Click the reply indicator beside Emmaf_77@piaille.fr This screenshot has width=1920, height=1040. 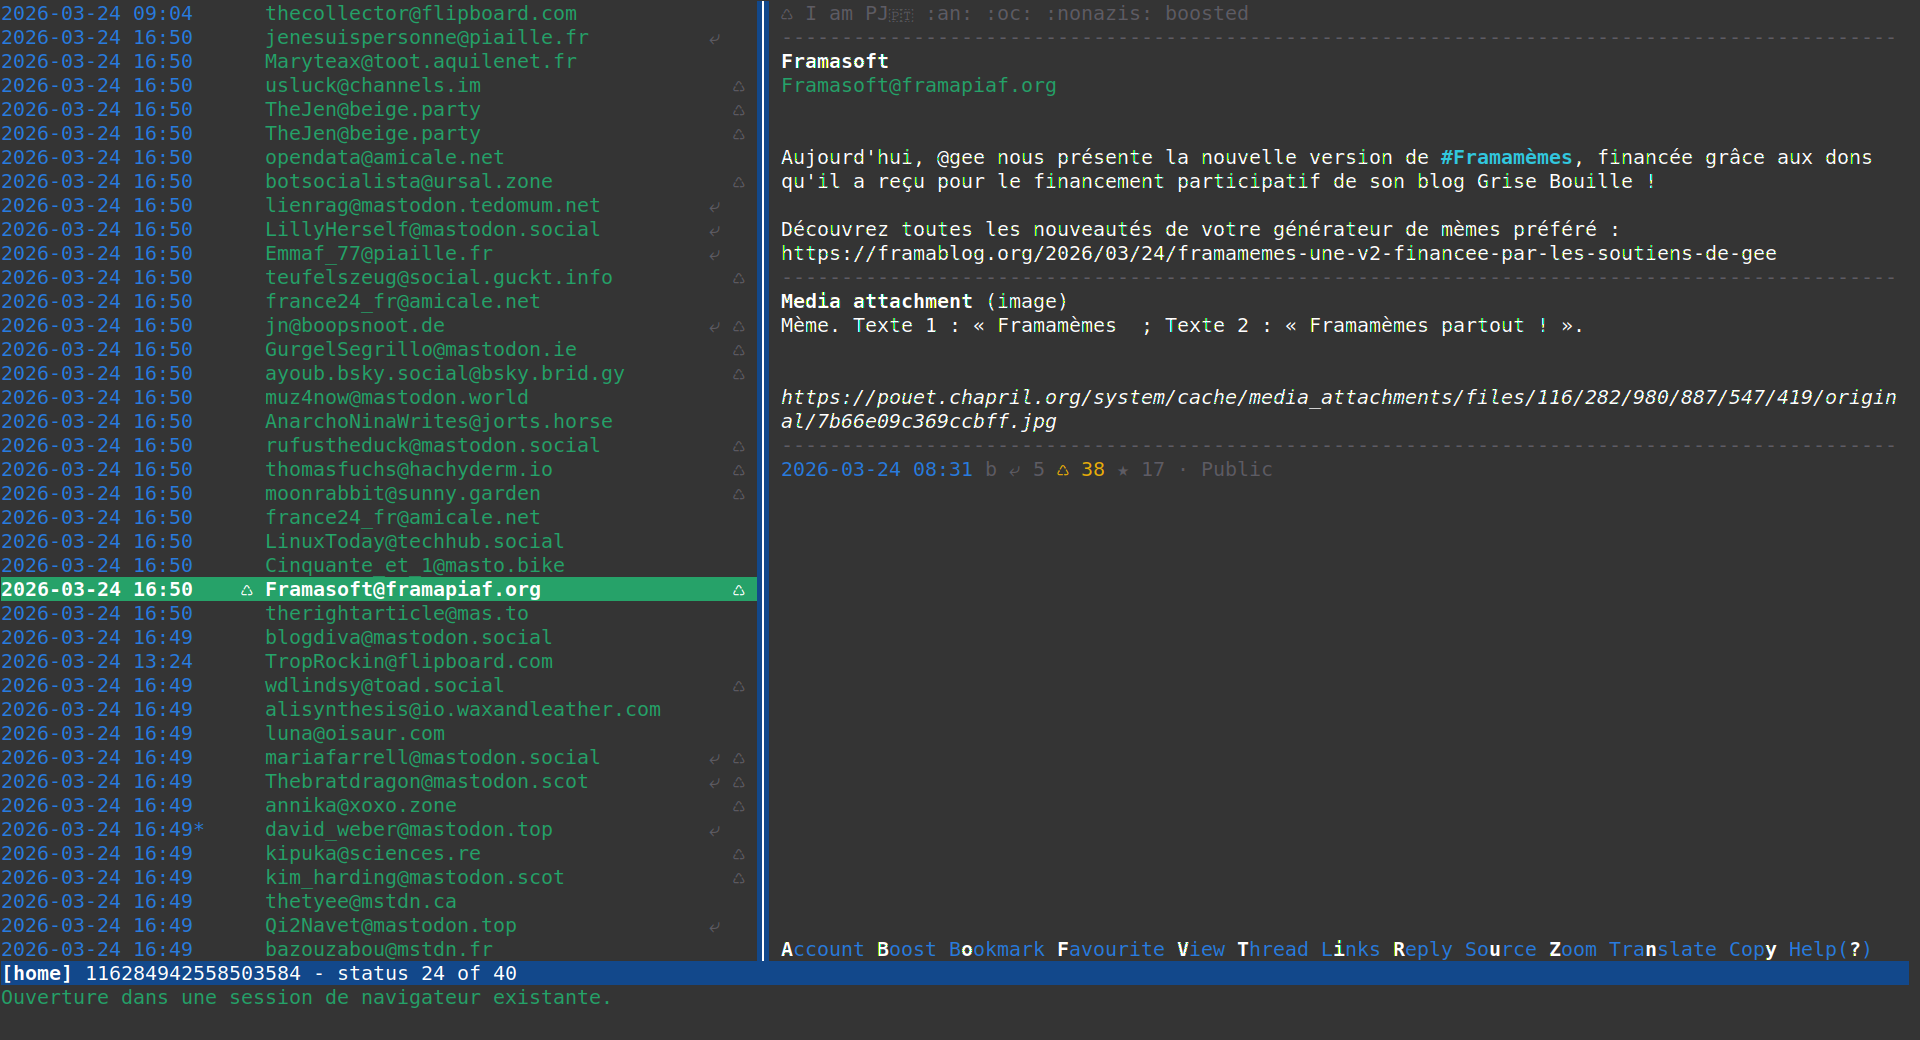point(714,254)
